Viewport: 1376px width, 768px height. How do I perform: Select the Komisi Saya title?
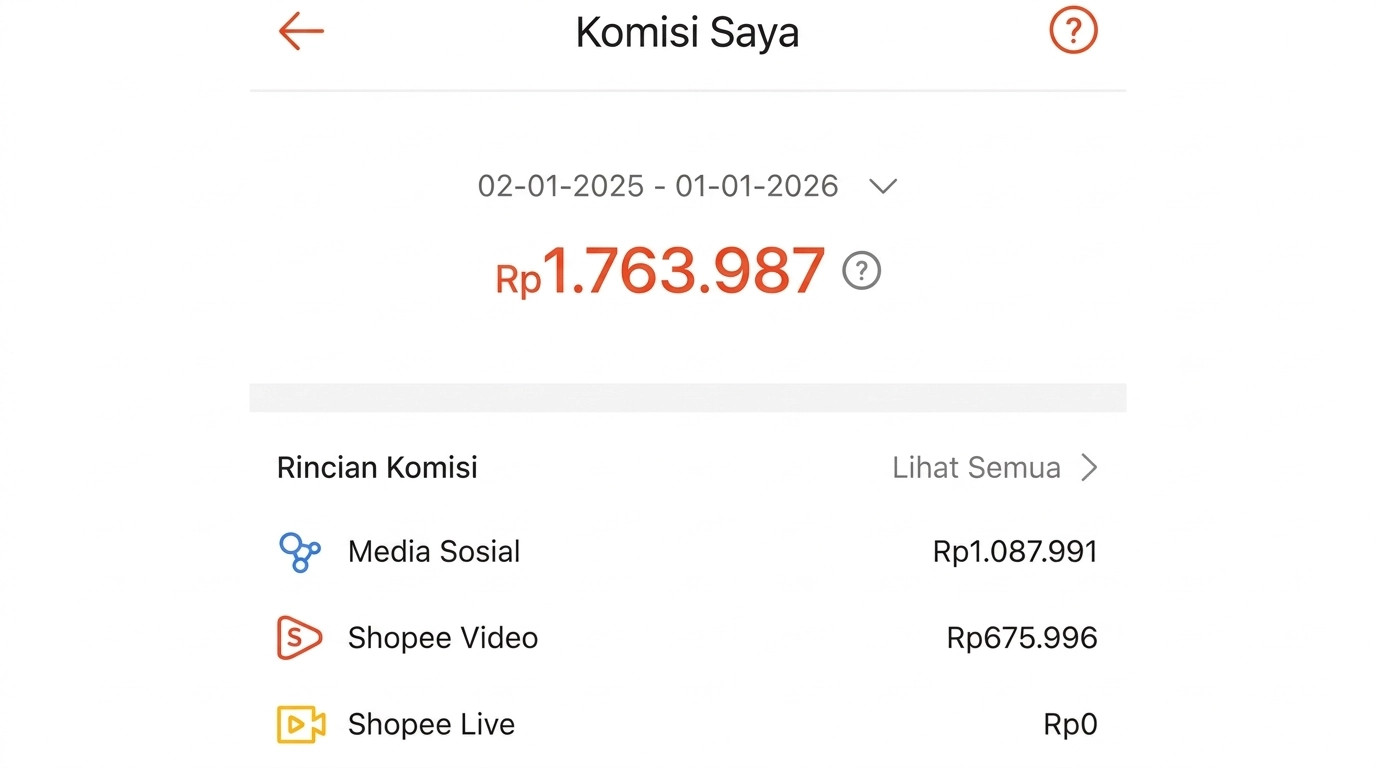click(687, 32)
